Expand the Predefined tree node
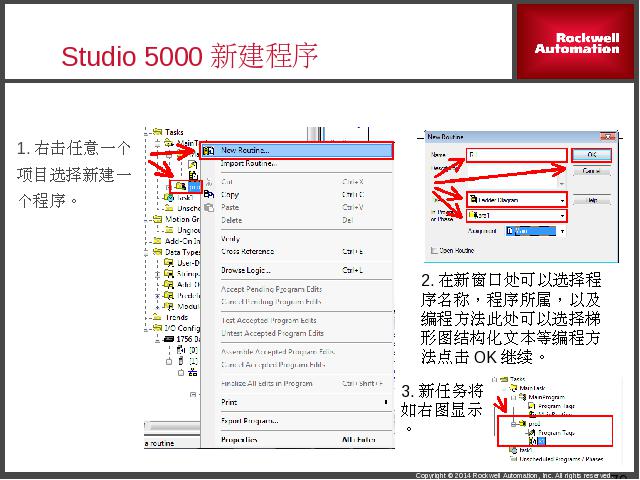640x480 pixels. 158,296
